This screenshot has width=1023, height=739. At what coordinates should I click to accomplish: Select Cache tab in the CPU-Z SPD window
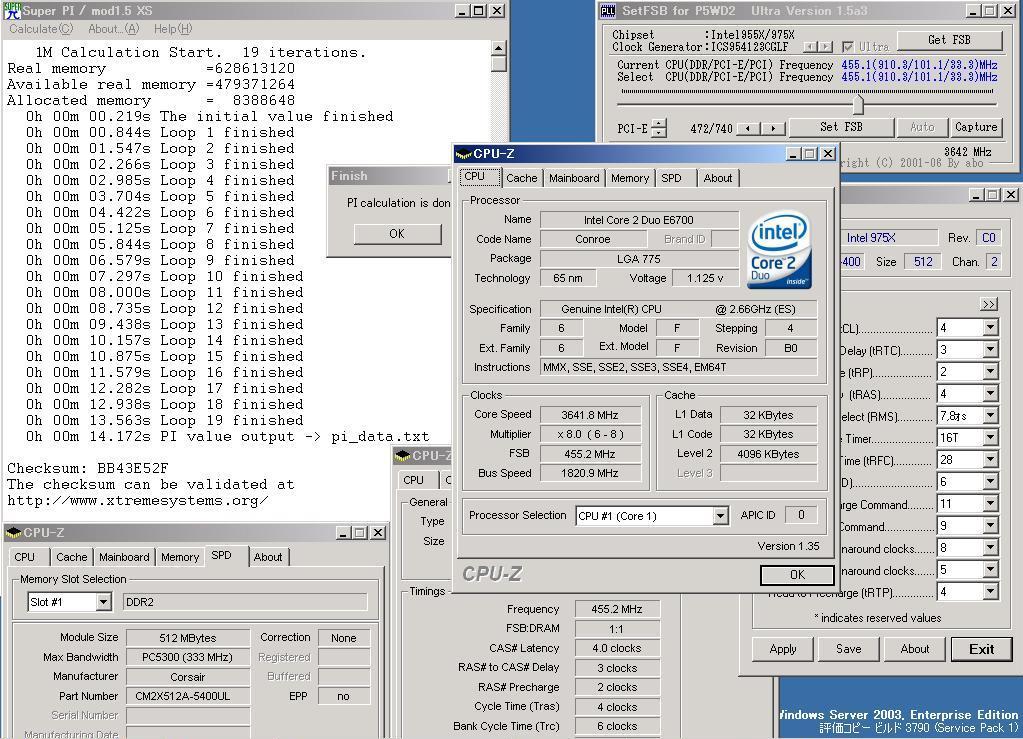(x=71, y=557)
